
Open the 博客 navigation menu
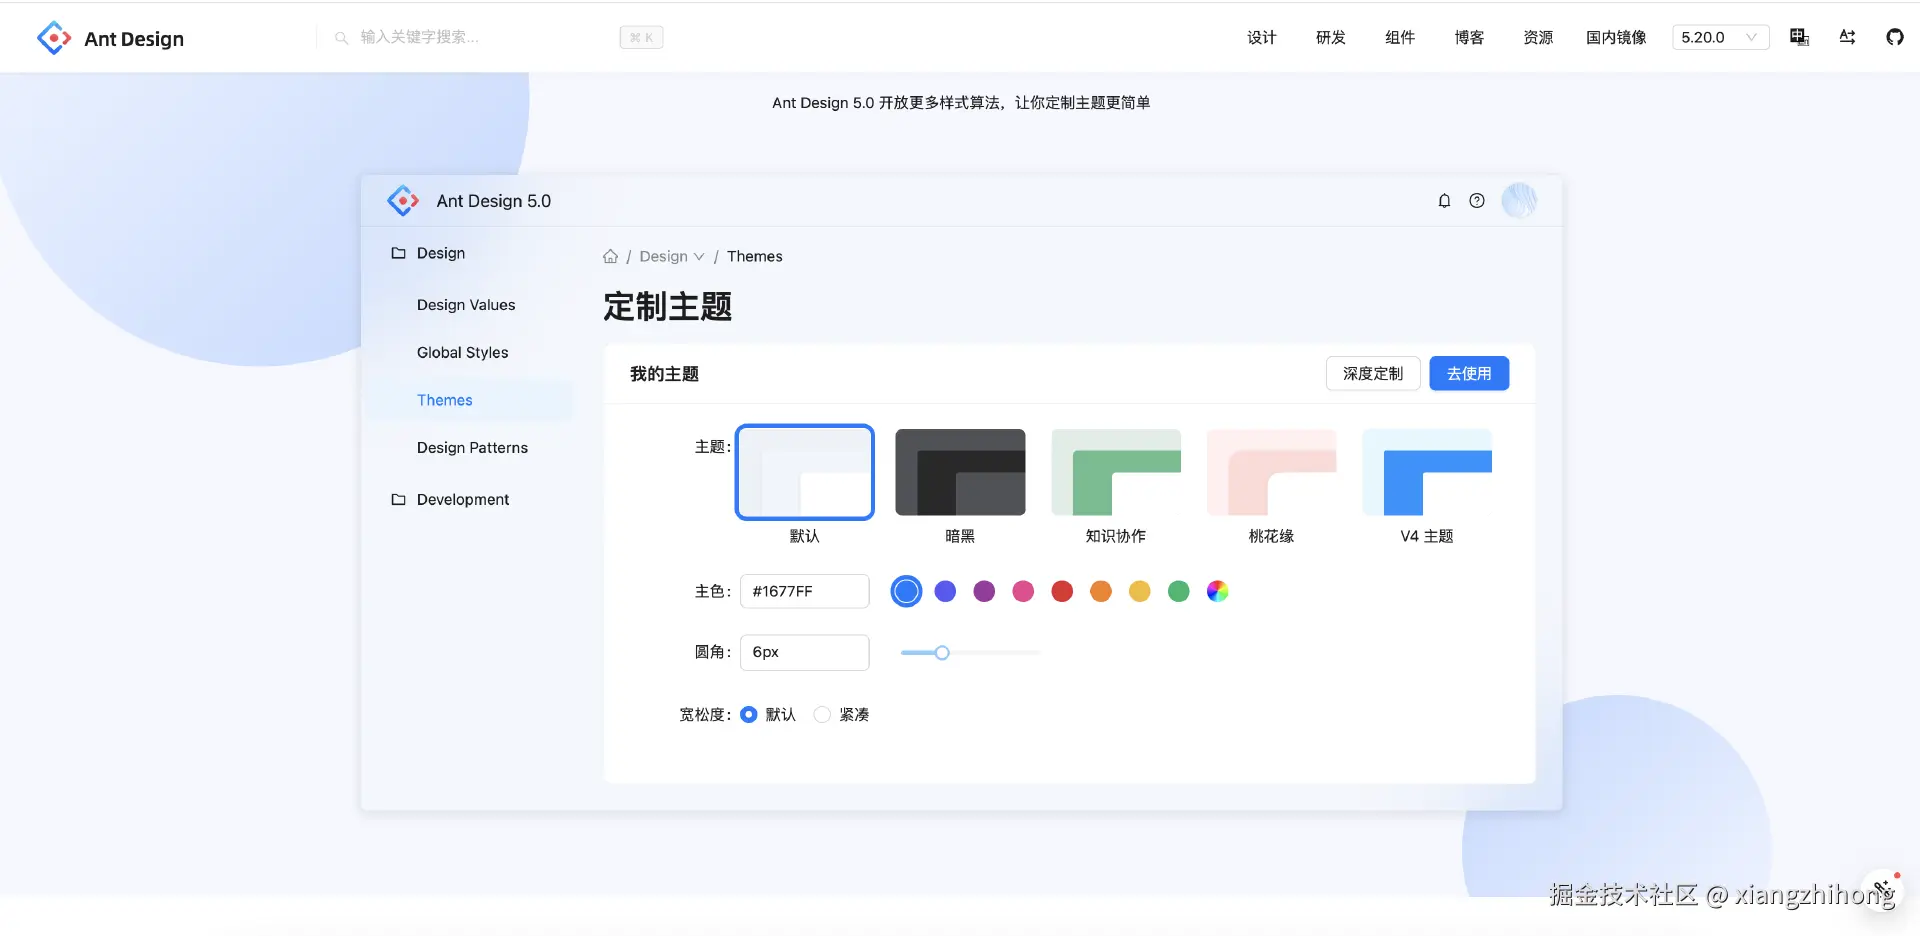pyautogui.click(x=1469, y=37)
